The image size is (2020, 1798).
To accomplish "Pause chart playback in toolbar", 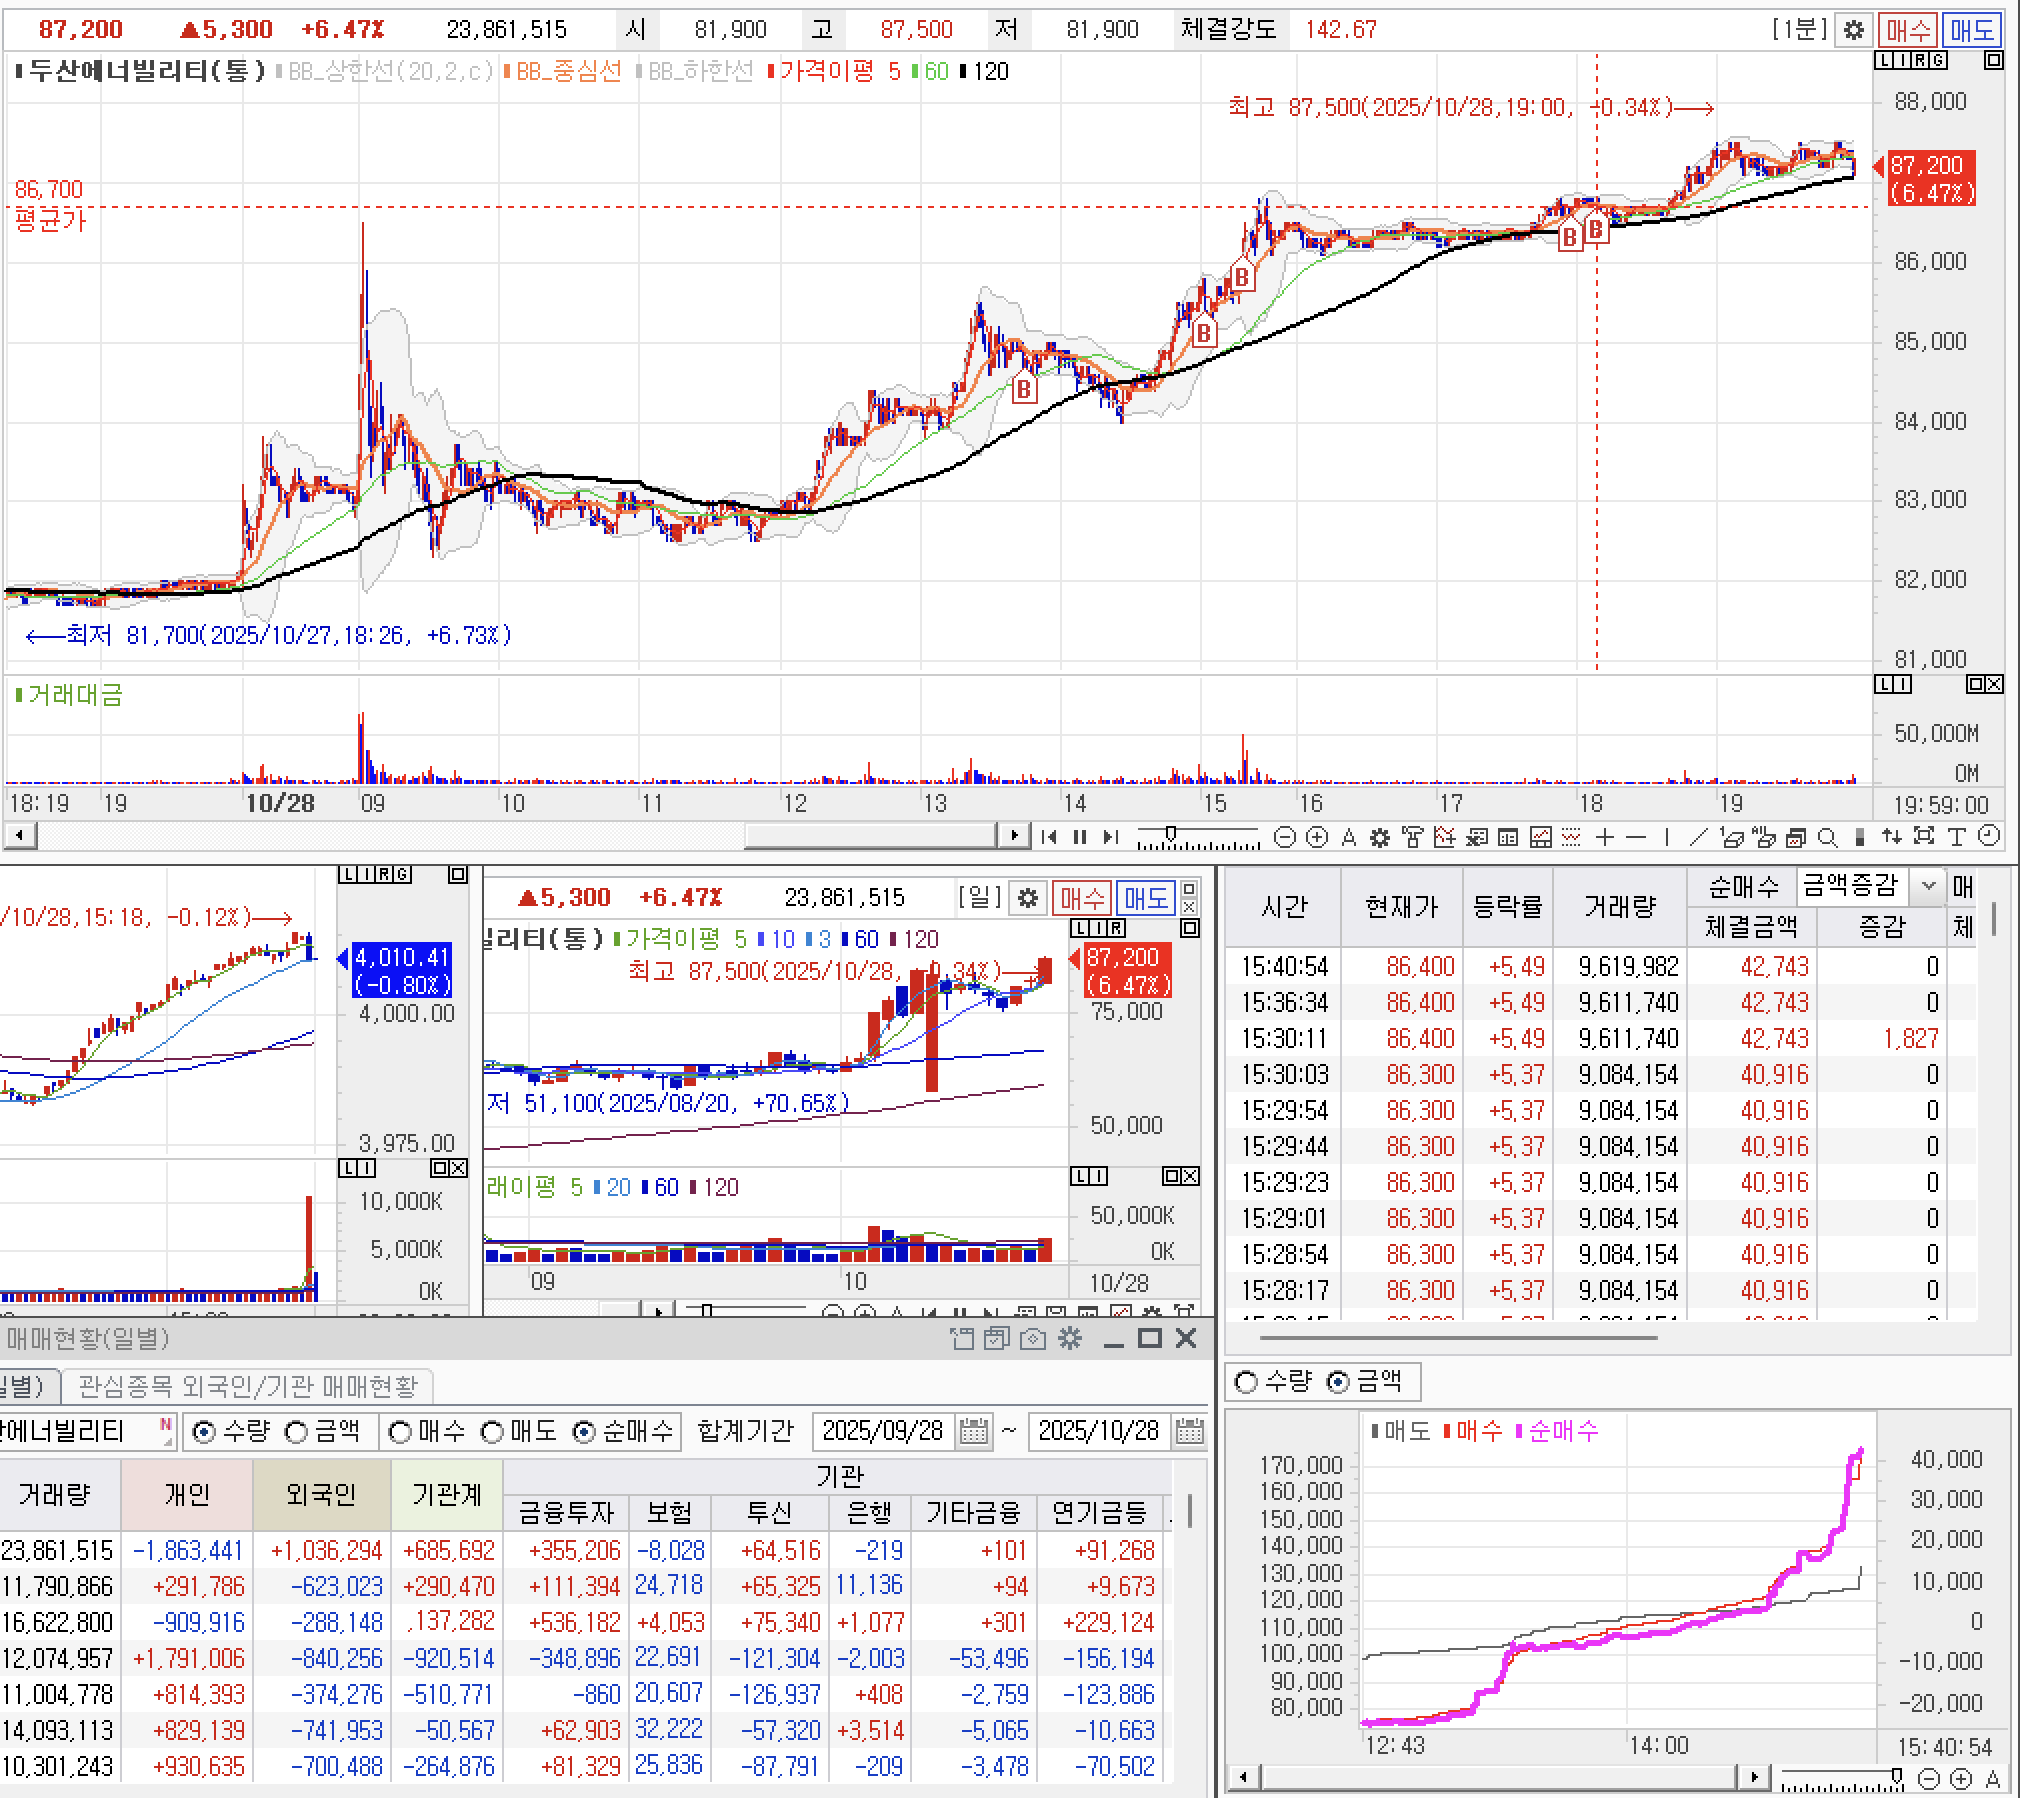I will point(1079,837).
